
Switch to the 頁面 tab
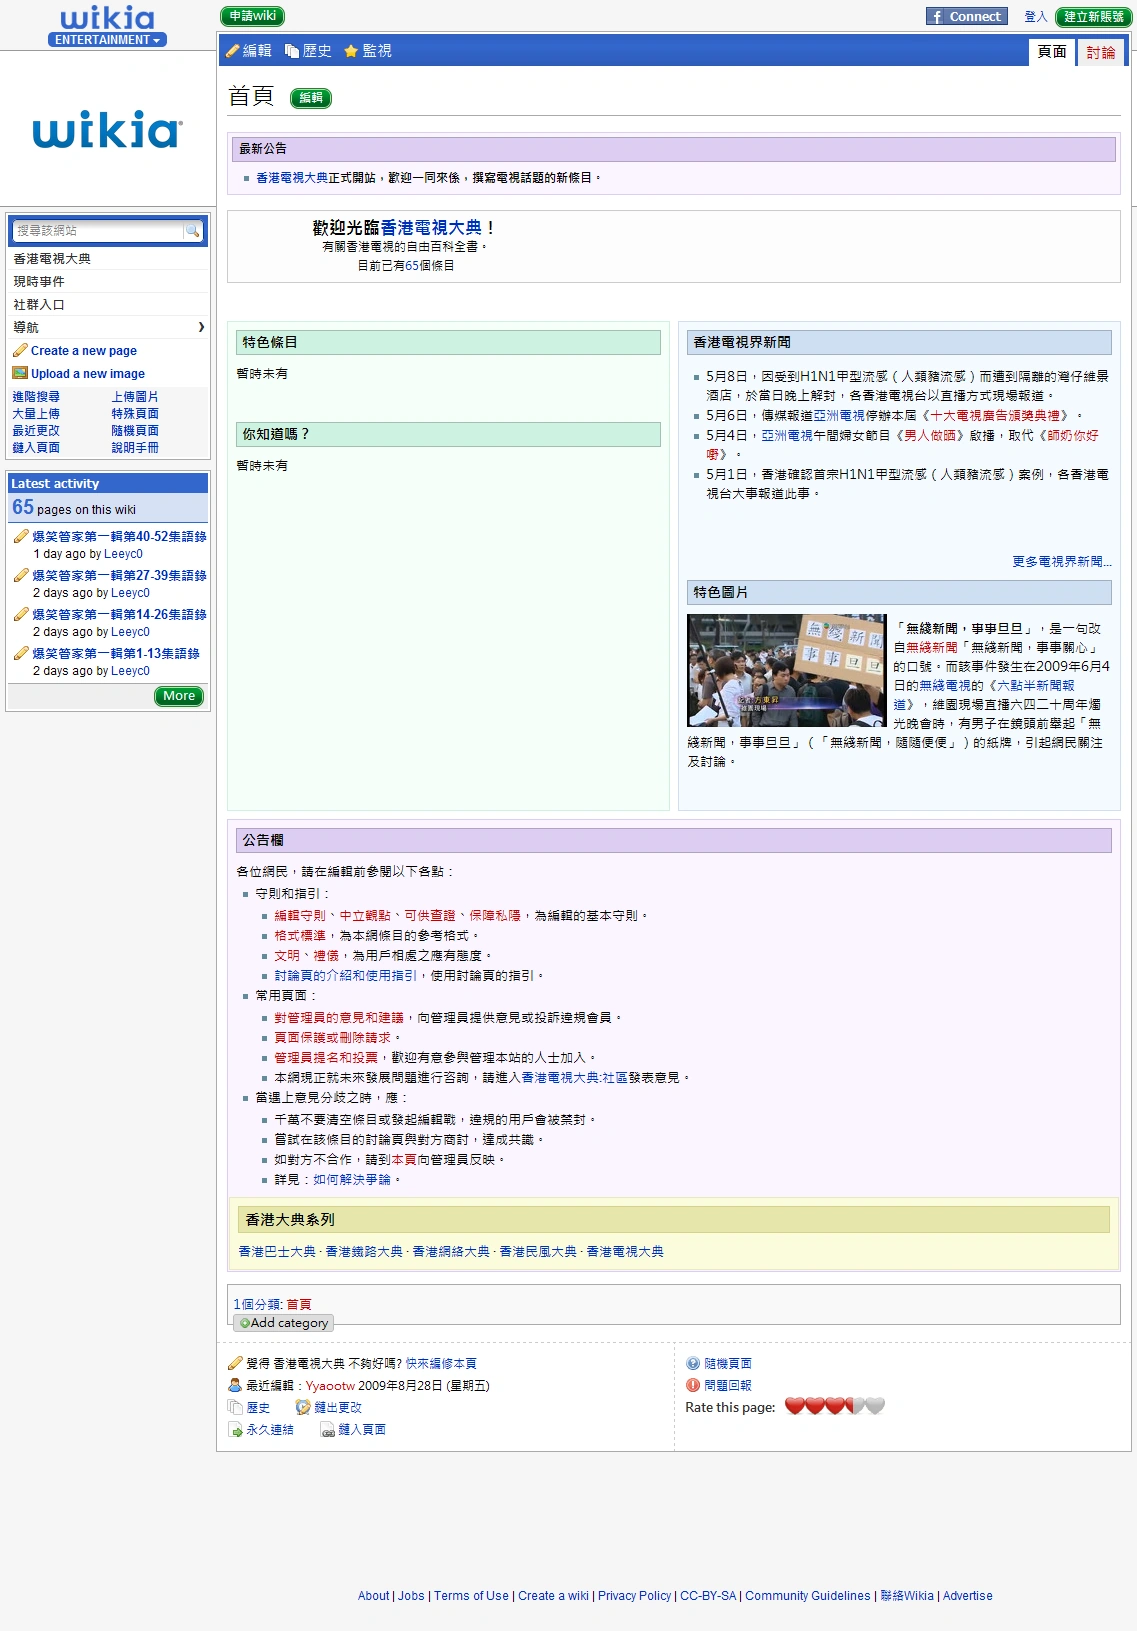point(1052,52)
